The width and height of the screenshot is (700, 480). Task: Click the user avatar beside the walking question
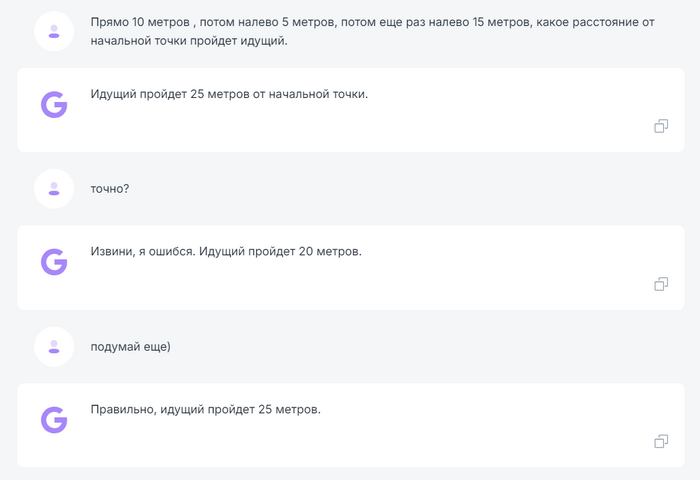pyautogui.click(x=54, y=31)
